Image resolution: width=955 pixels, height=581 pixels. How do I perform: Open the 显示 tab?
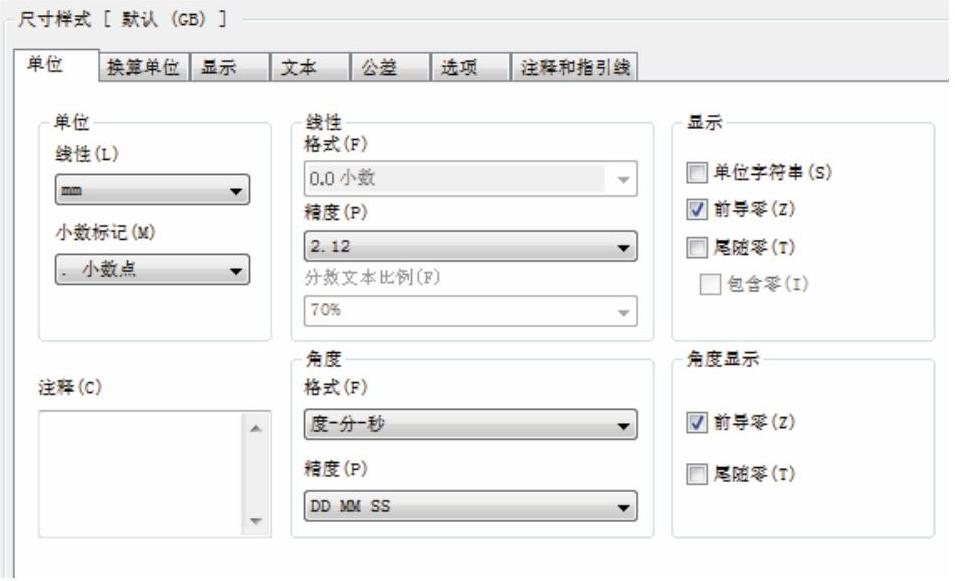[x=230, y=67]
